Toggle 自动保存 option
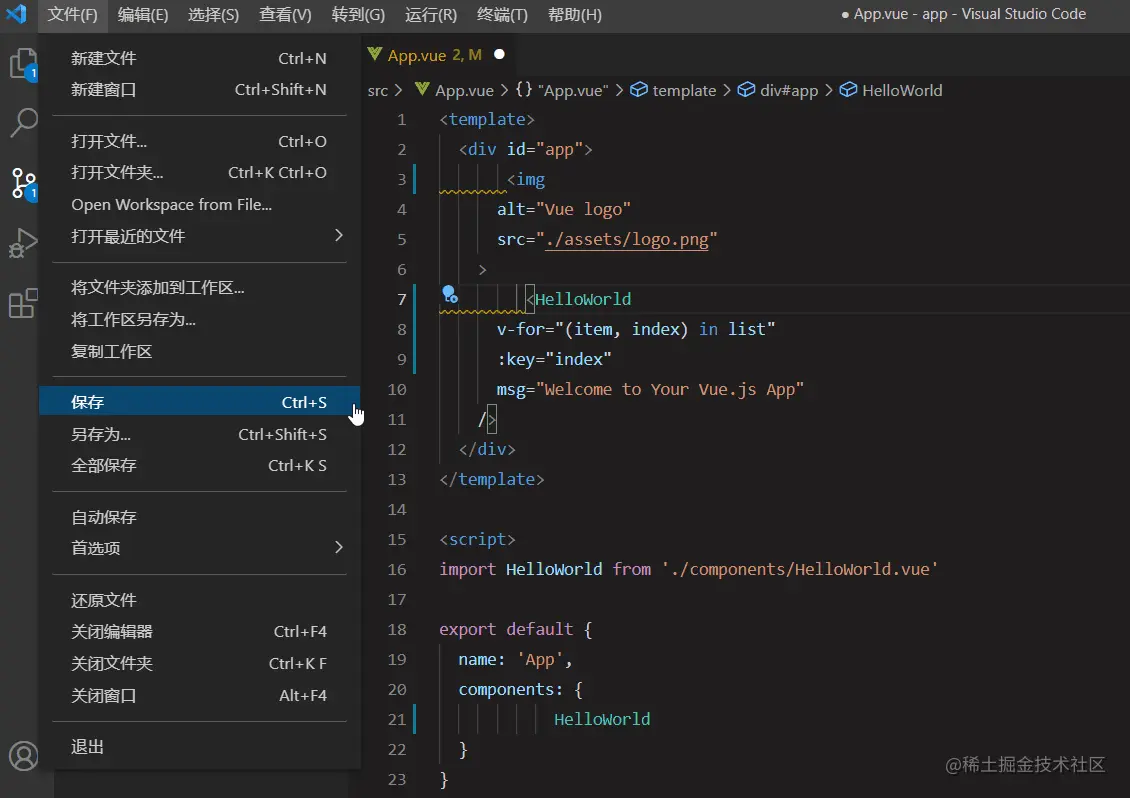 tap(200, 517)
